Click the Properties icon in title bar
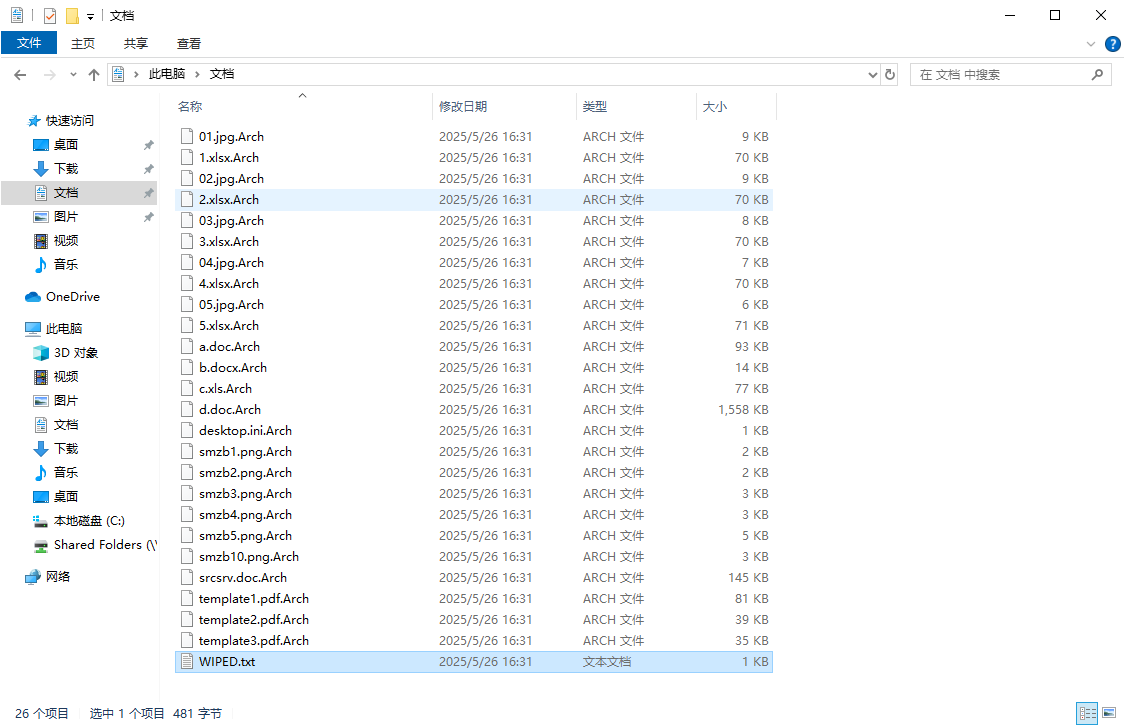This screenshot has width=1125, height=726. (50, 16)
